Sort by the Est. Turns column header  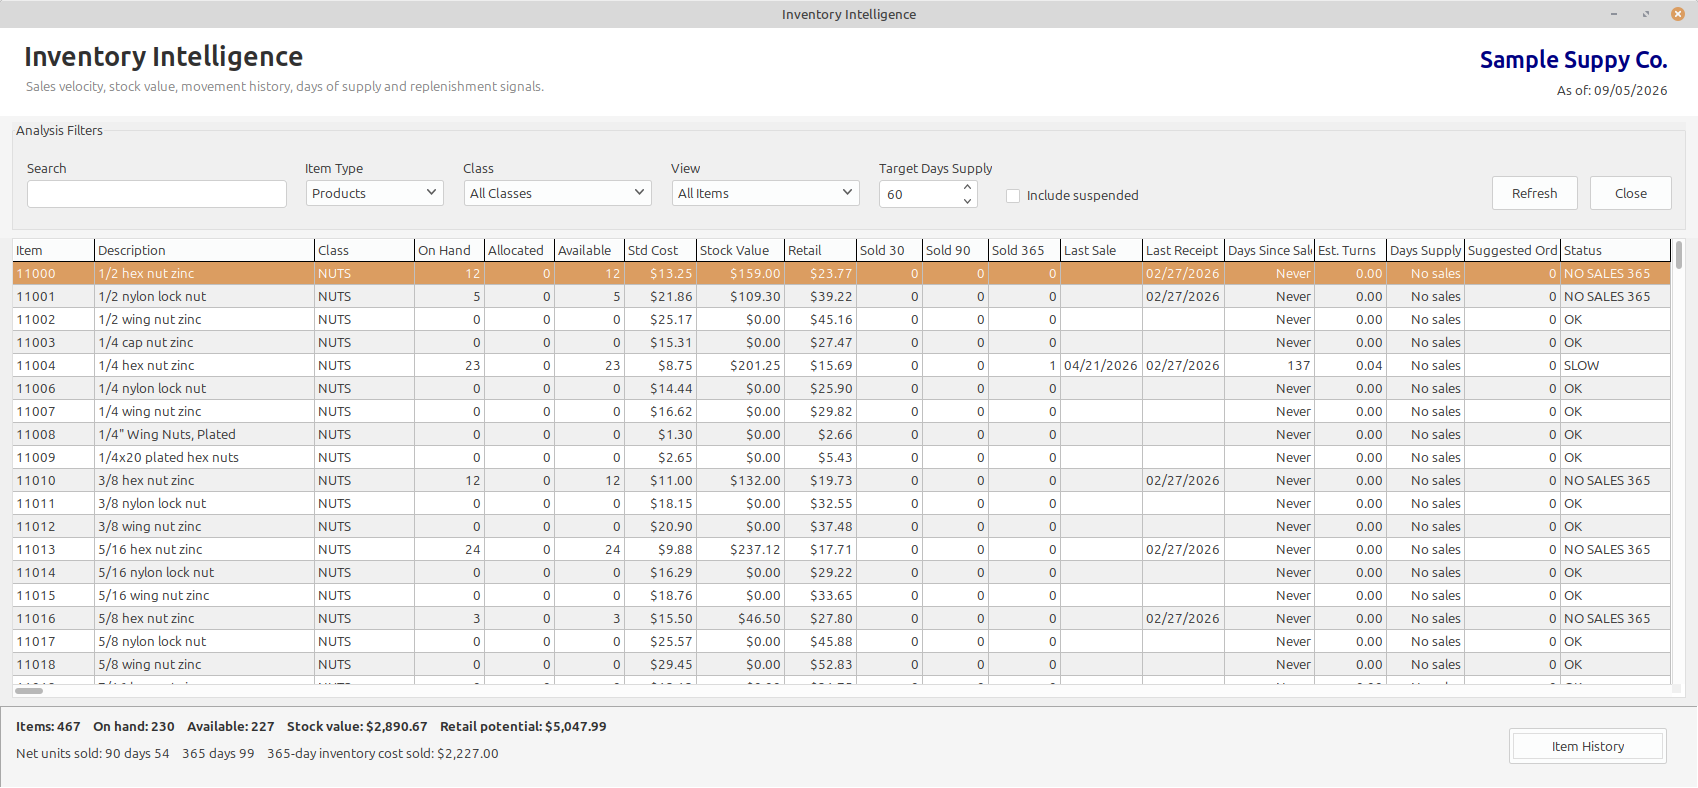(x=1350, y=250)
